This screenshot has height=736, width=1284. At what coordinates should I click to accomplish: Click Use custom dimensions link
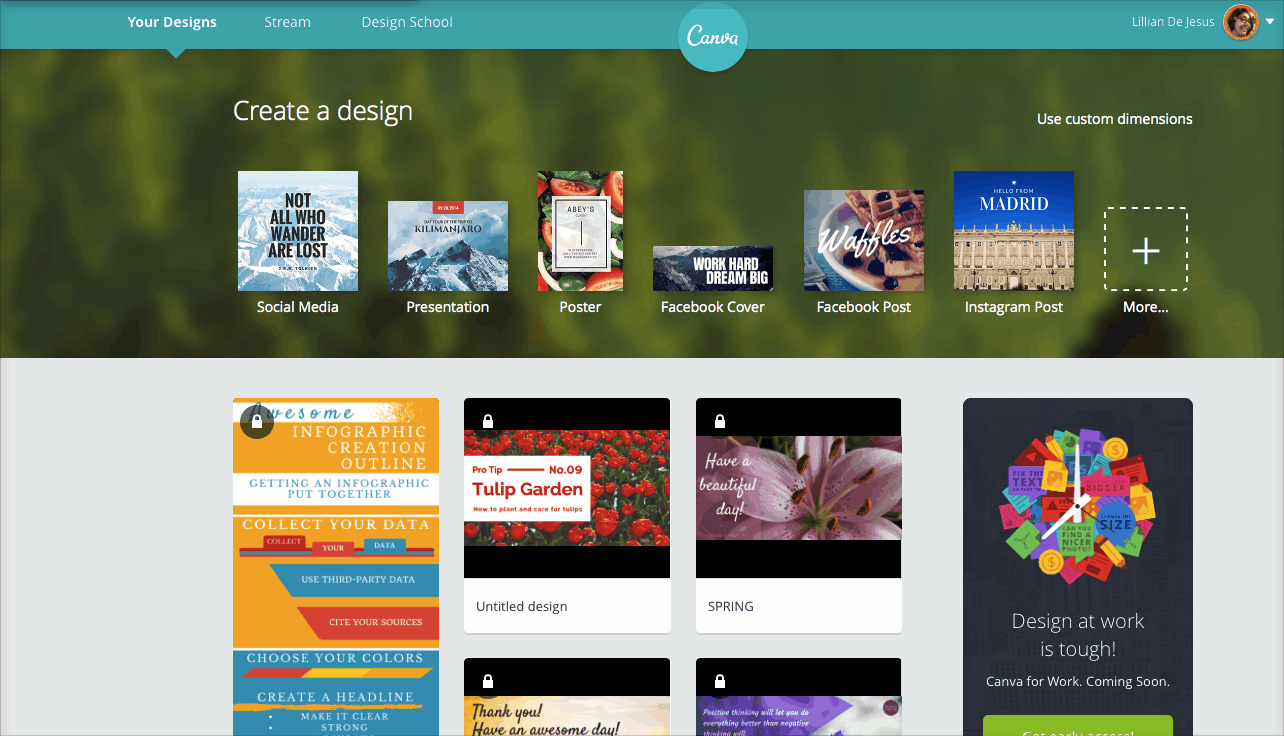[1115, 119]
